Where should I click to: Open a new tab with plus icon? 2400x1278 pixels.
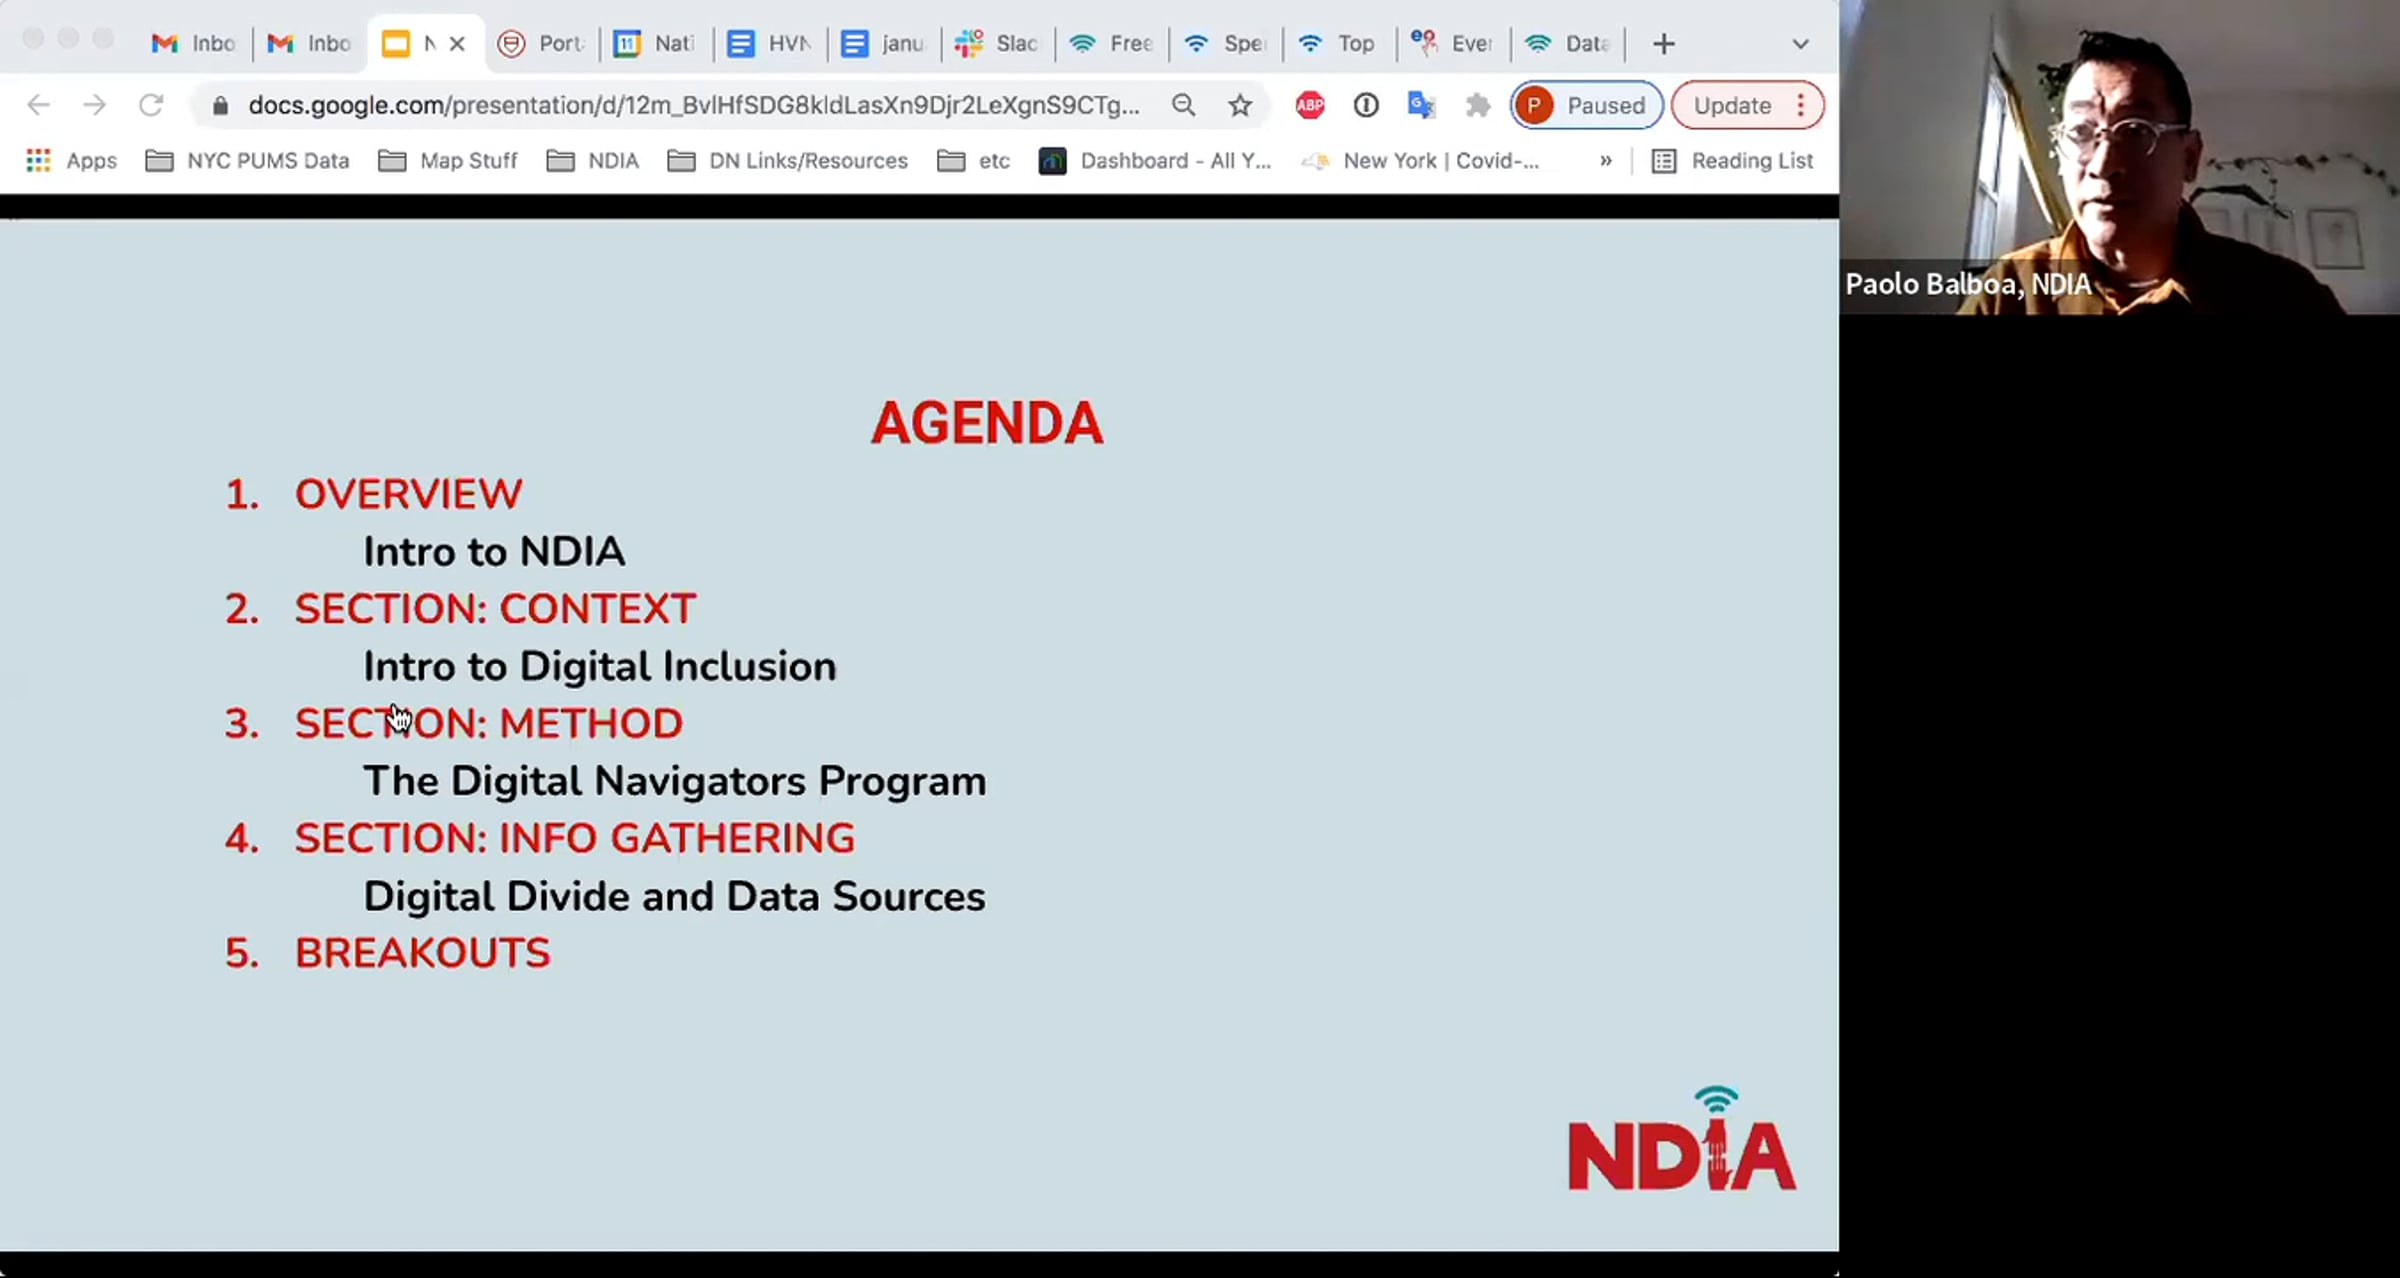coord(1664,44)
